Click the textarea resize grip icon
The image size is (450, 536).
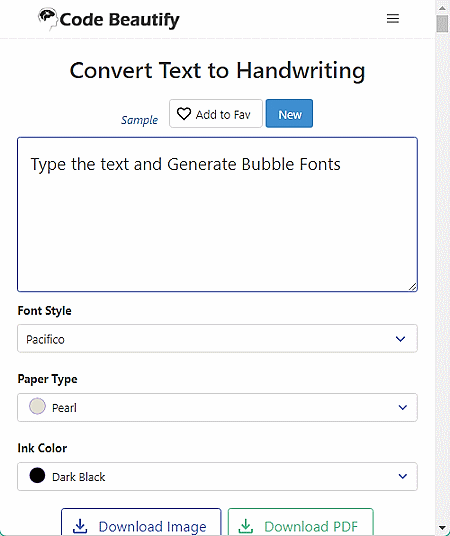(412, 286)
